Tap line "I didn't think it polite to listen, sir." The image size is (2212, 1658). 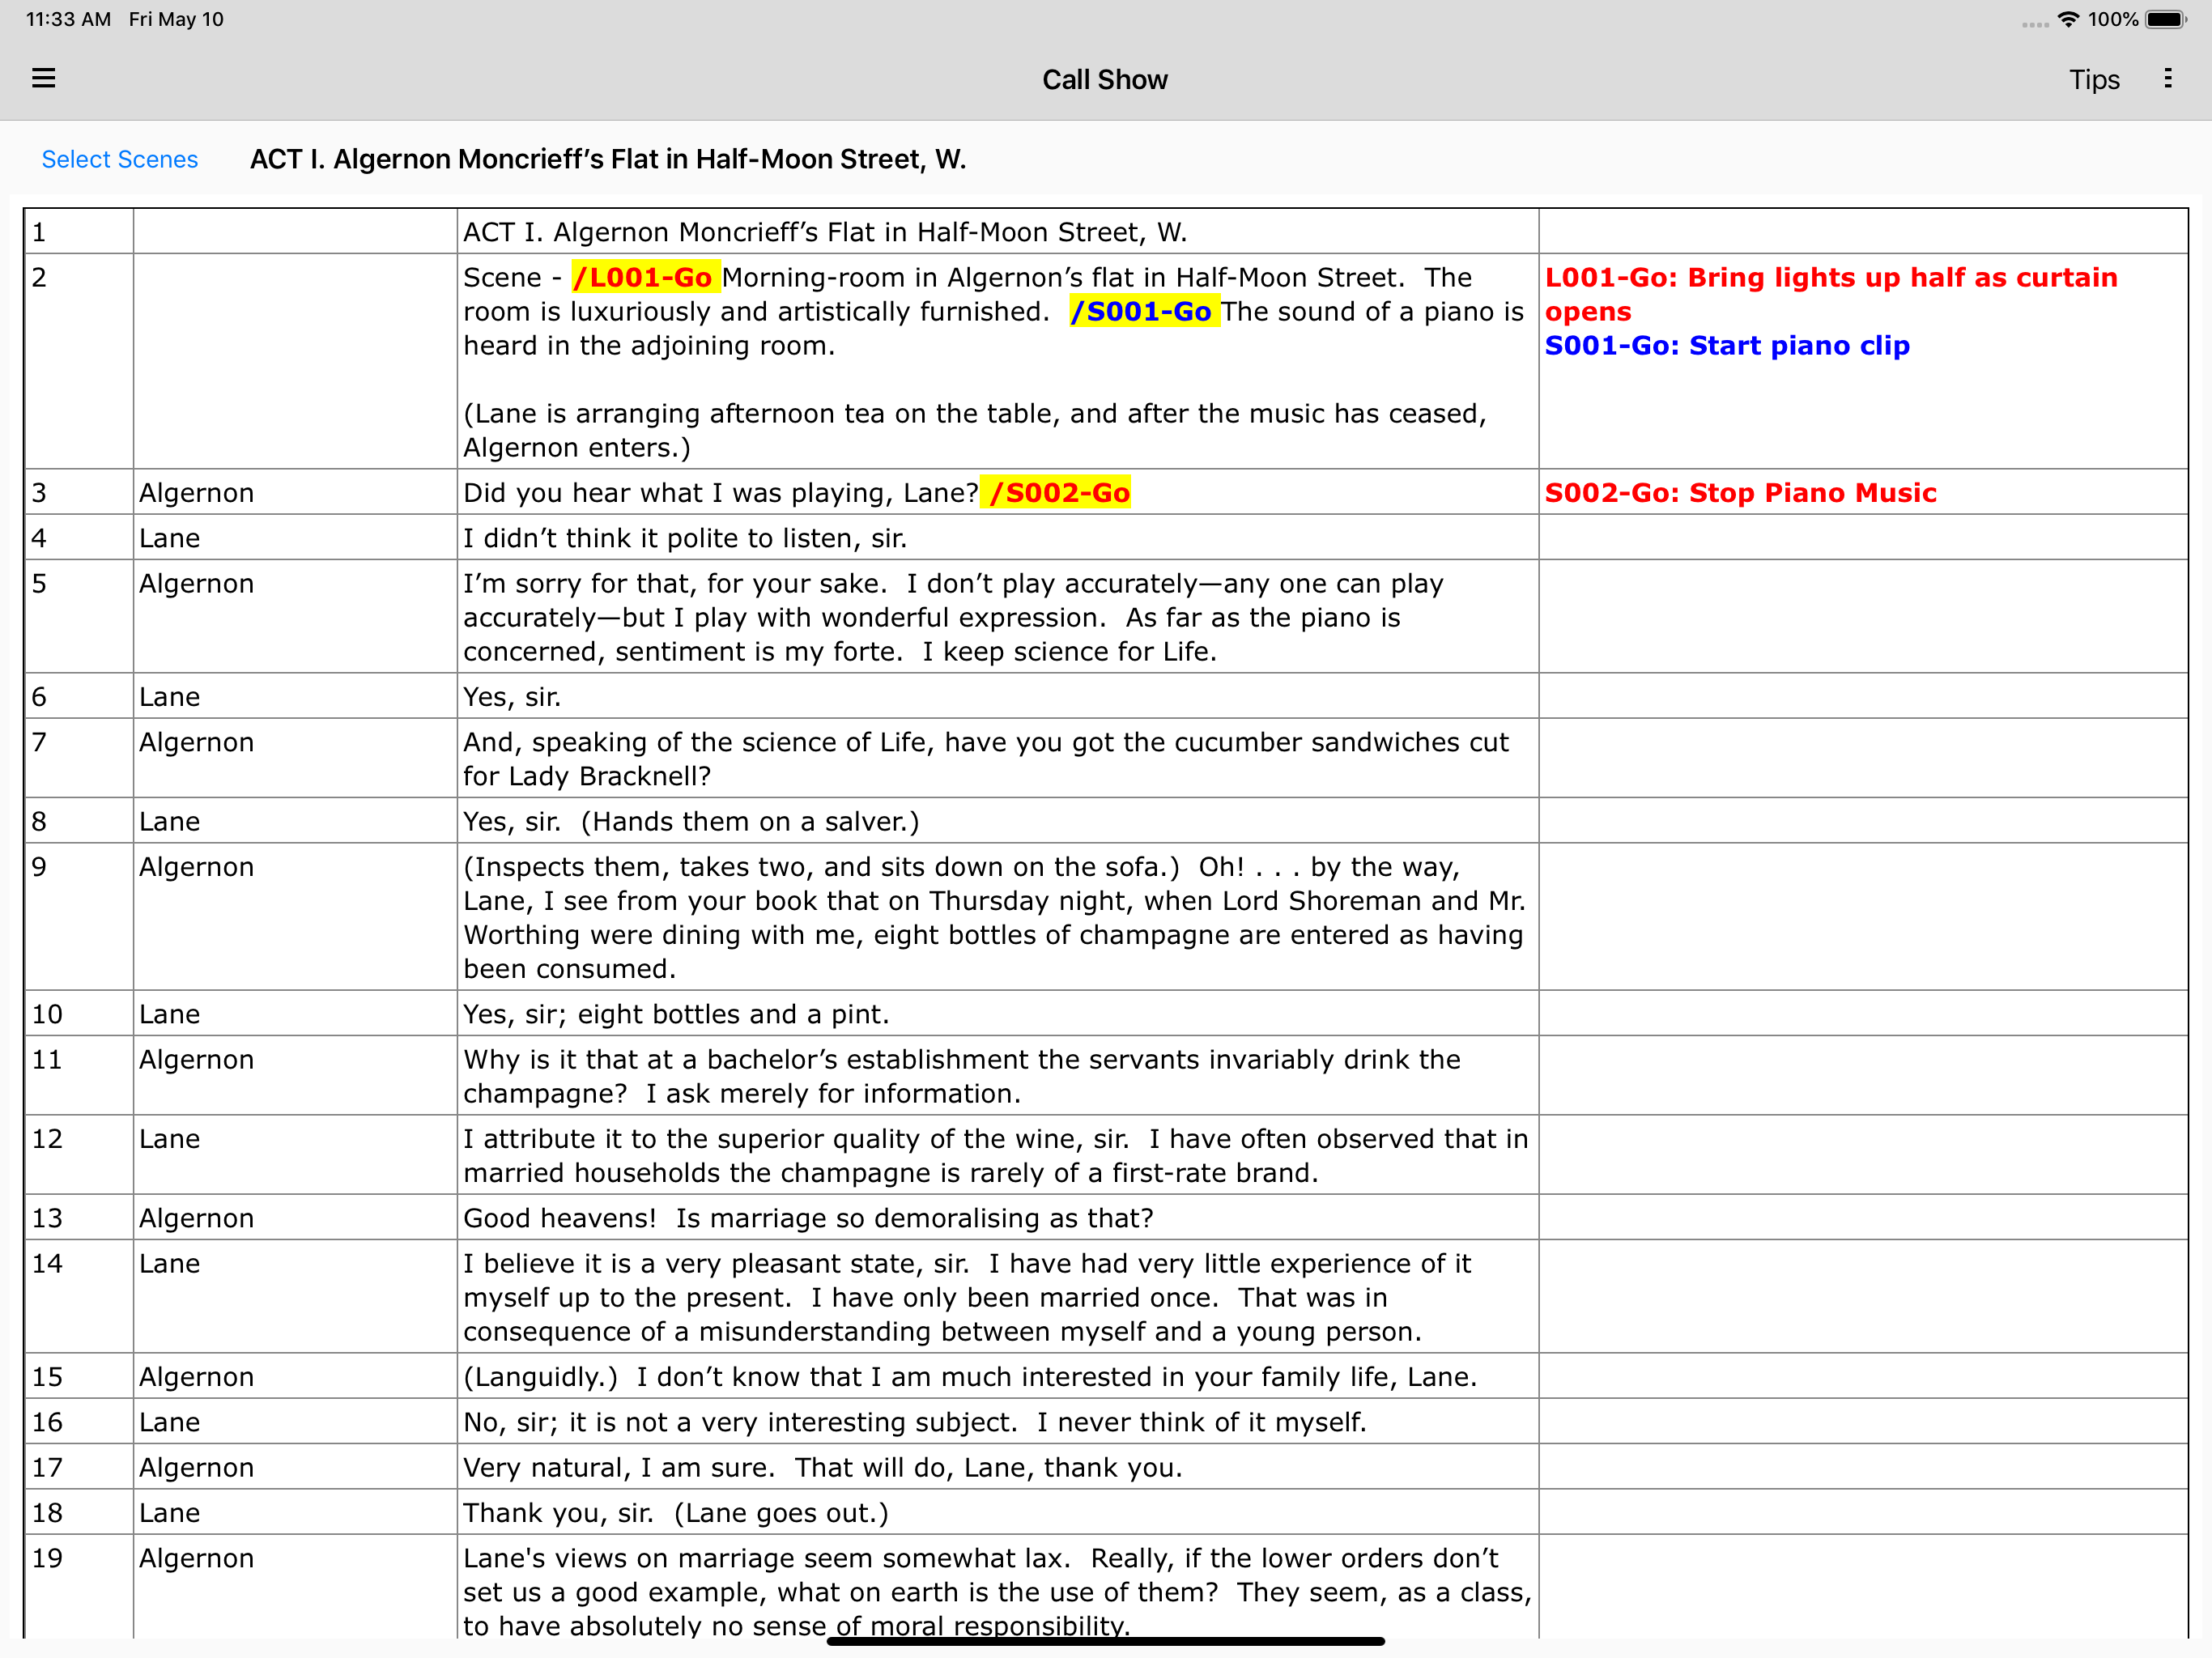[x=685, y=538]
